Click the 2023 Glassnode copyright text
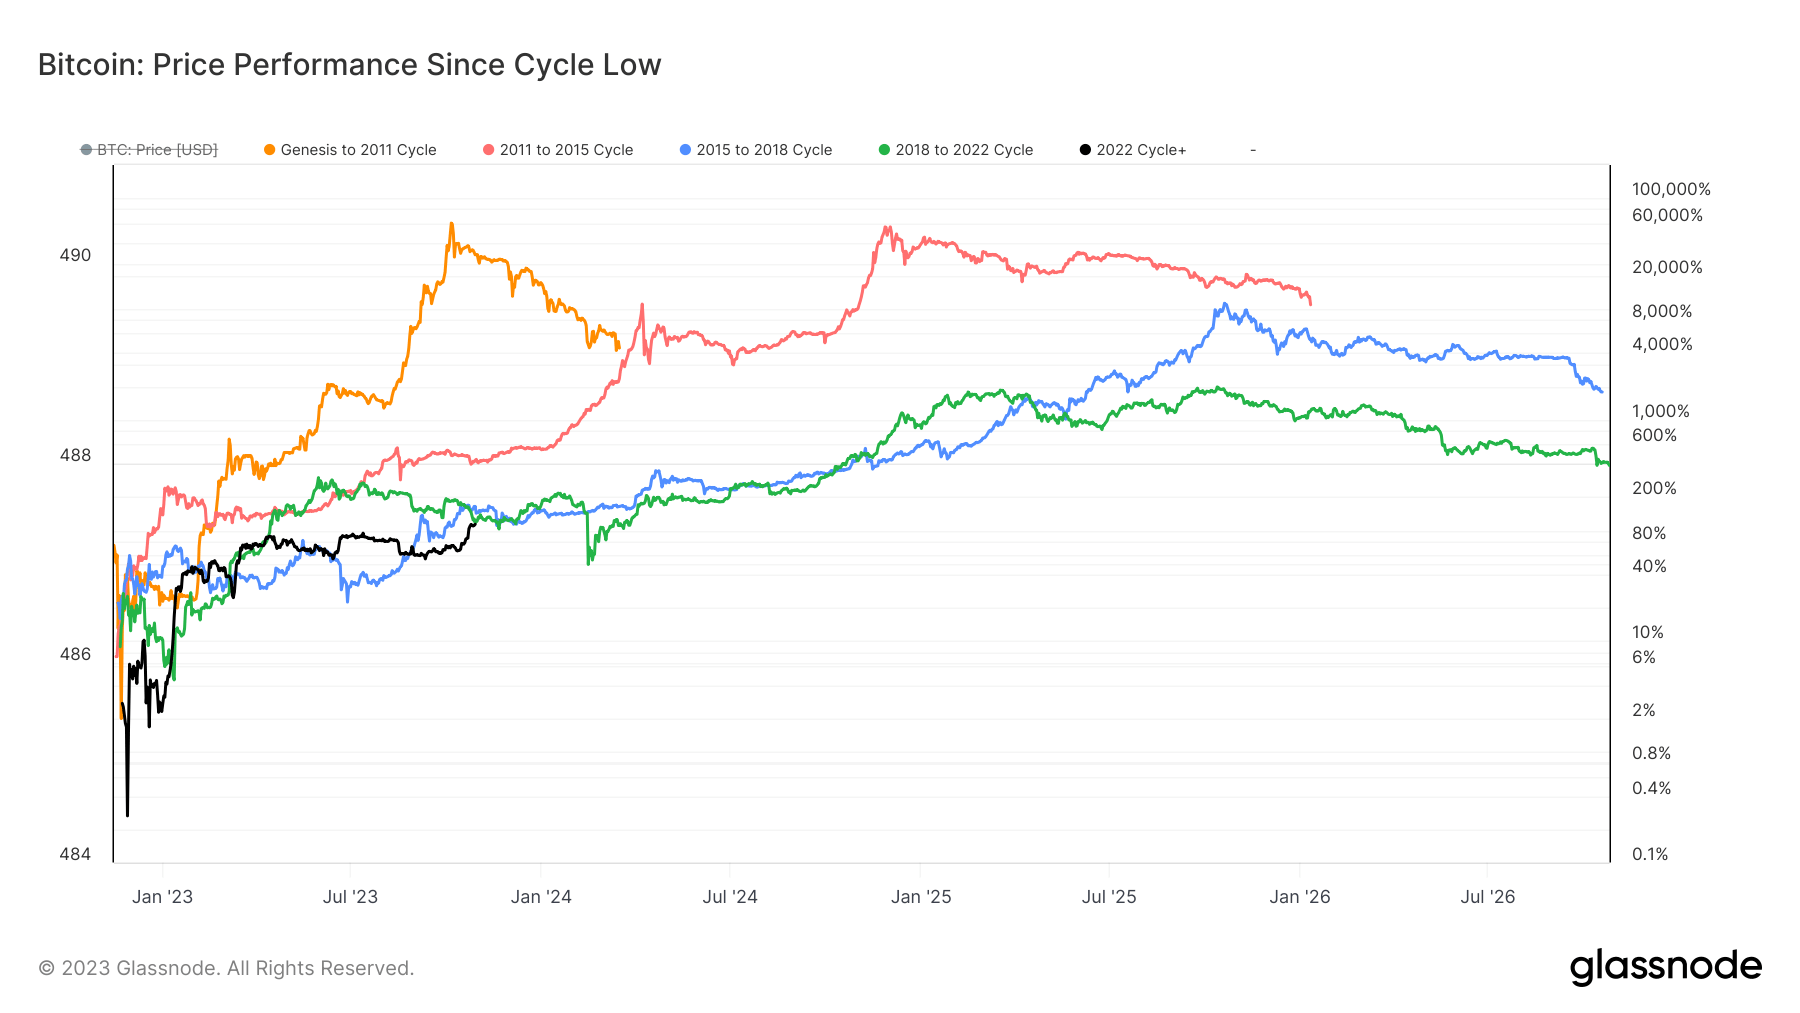The width and height of the screenshot is (1800, 1013). [226, 968]
